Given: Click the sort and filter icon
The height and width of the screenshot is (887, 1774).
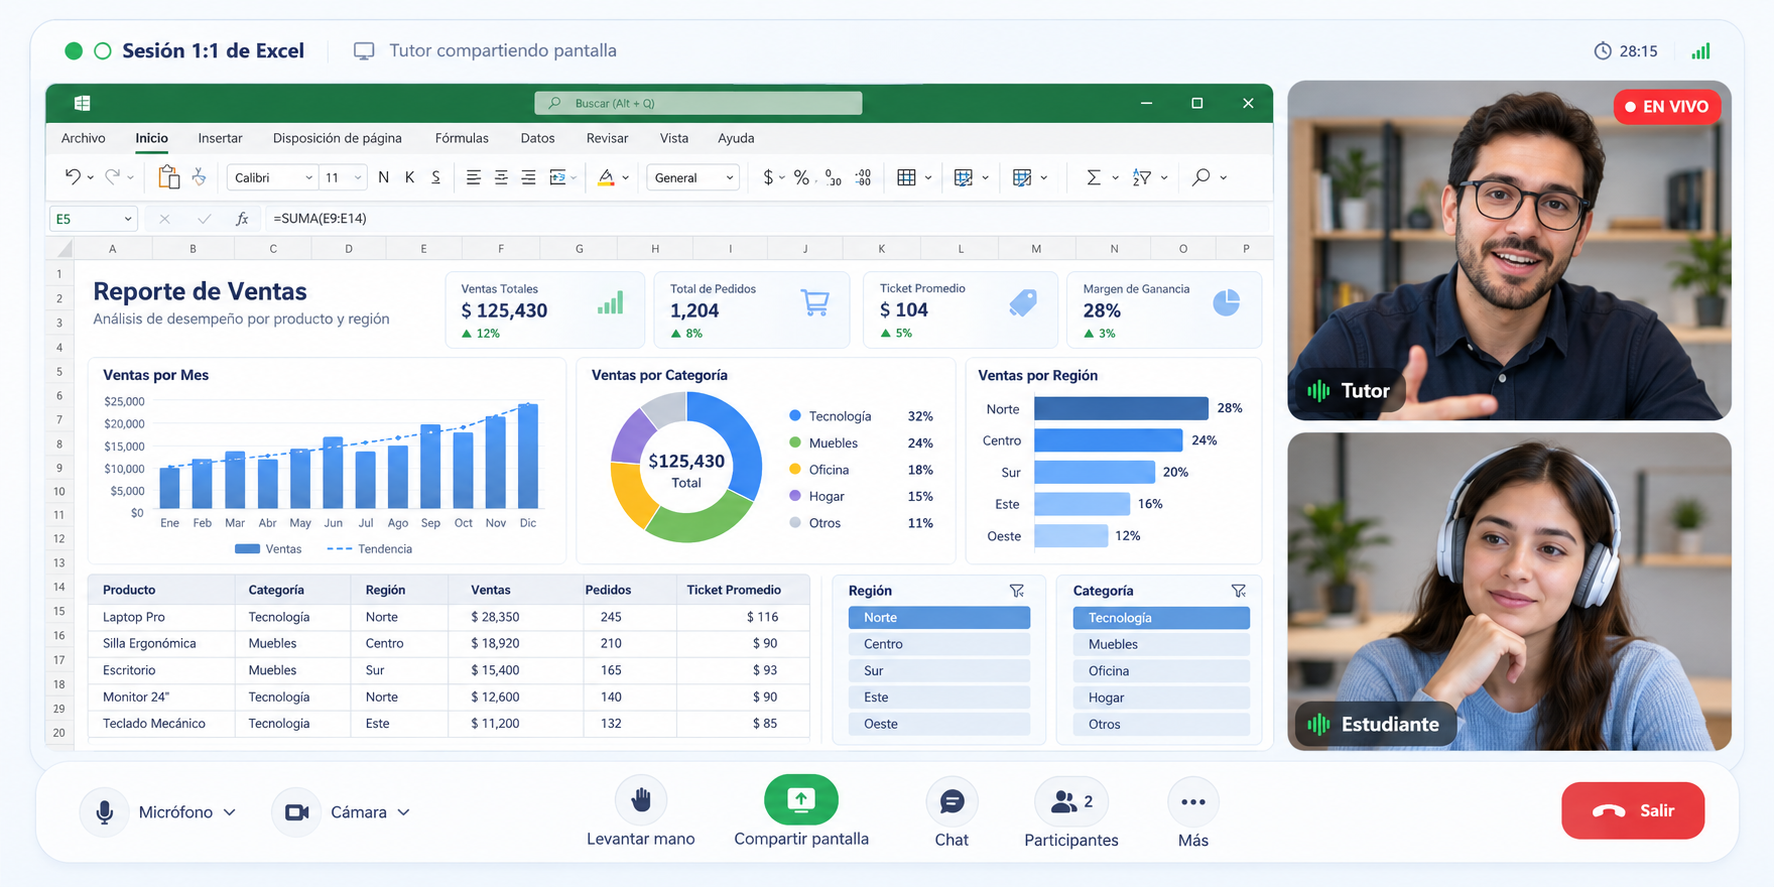Looking at the screenshot, I should click(x=1142, y=177).
